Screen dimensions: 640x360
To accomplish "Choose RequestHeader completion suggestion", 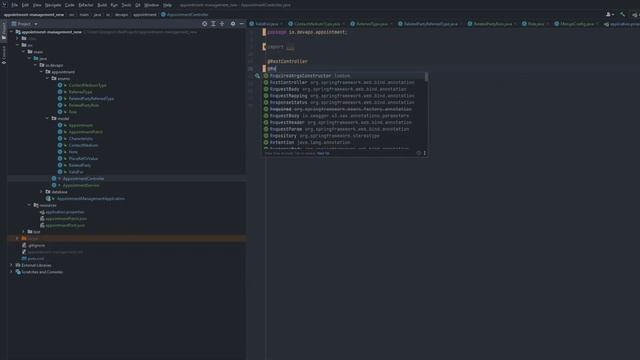I will click(344, 122).
